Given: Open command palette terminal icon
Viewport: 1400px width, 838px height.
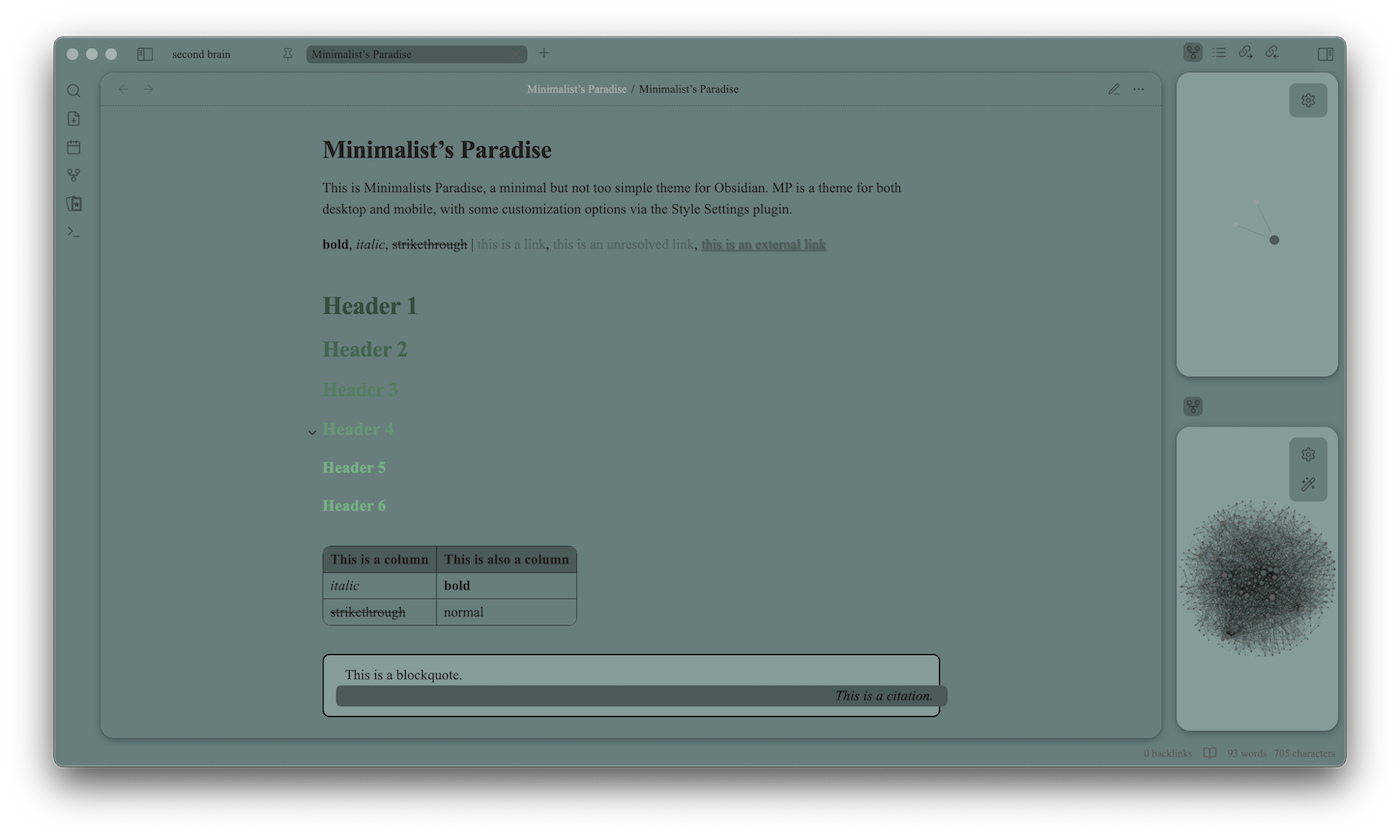Looking at the screenshot, I should pyautogui.click(x=73, y=231).
